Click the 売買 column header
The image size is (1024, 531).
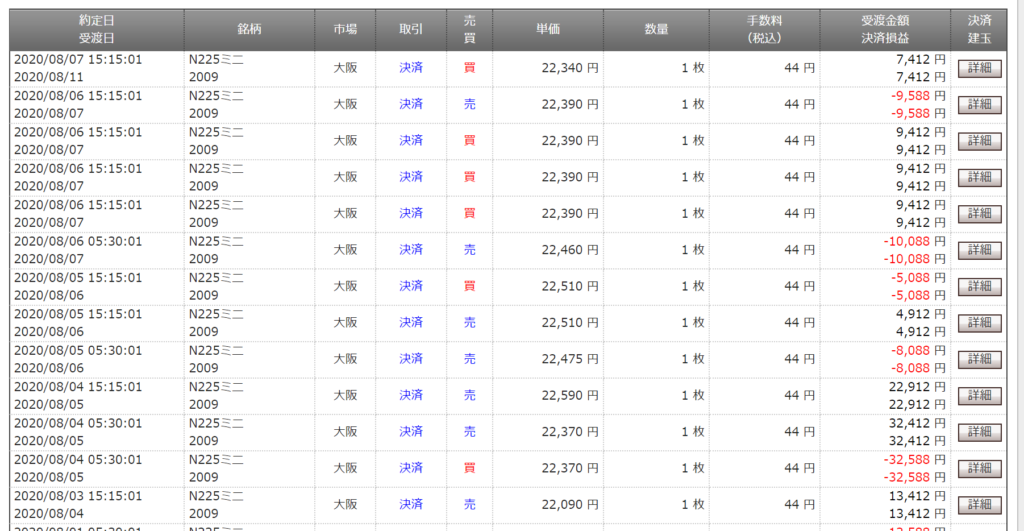470,29
